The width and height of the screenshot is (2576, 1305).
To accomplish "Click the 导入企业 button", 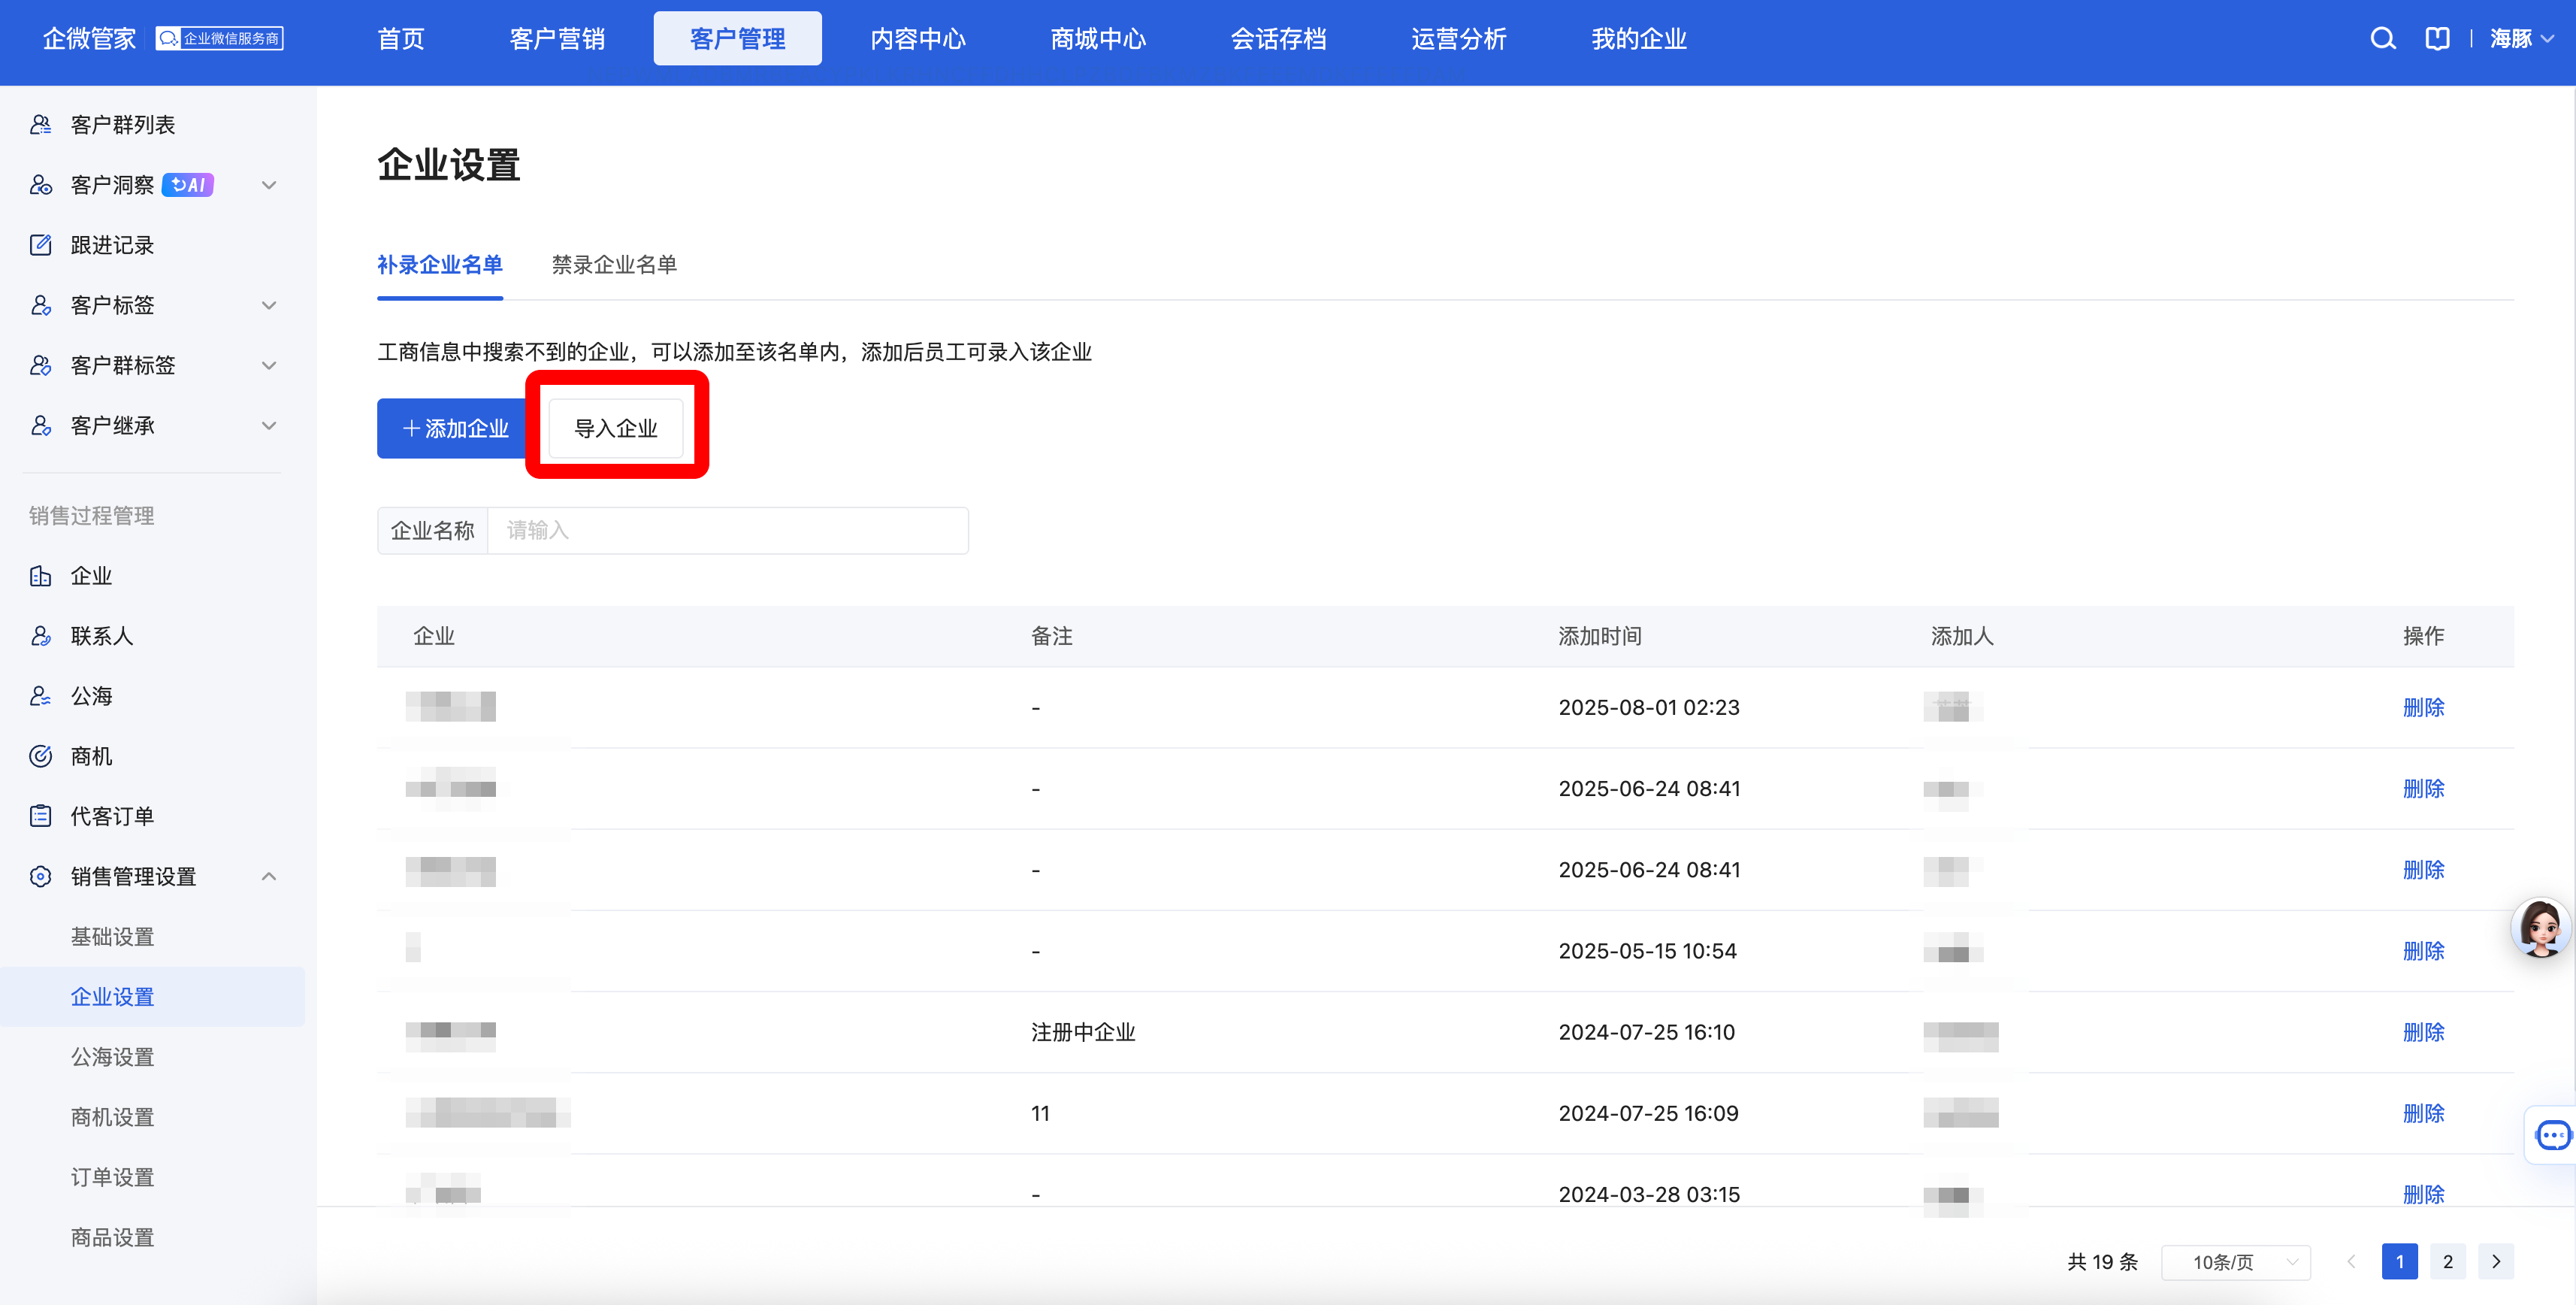I will click(616, 428).
